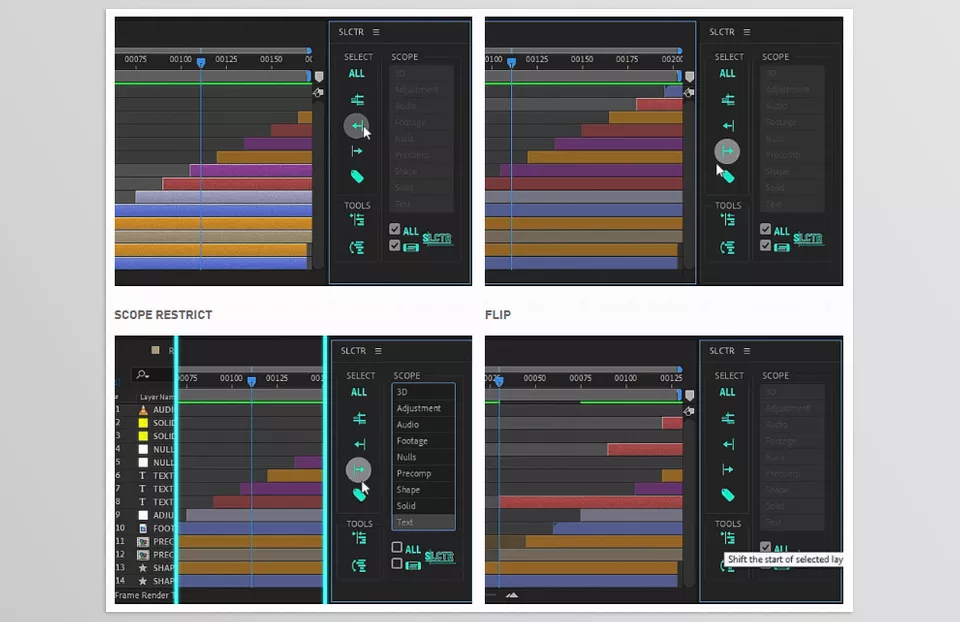
Task: Click select-at-playhead icon in top-right SLCTR panel
Action: (x=727, y=99)
